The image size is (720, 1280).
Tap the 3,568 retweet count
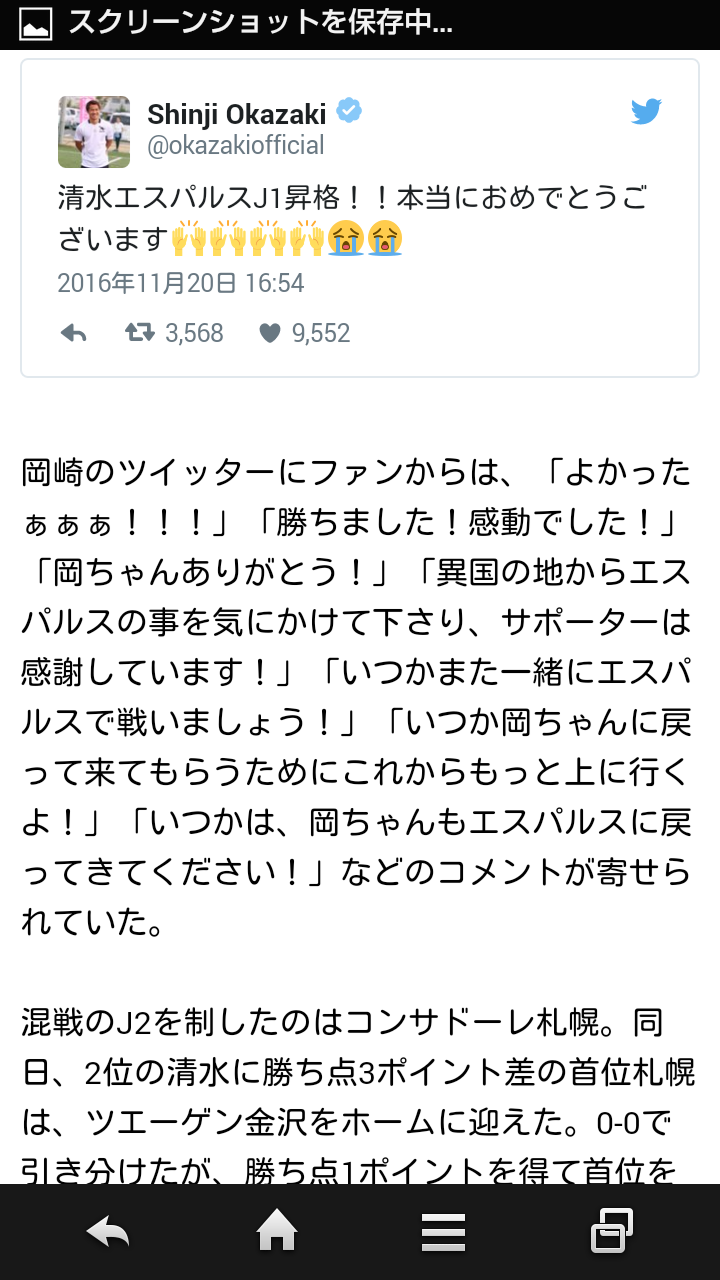(x=194, y=334)
